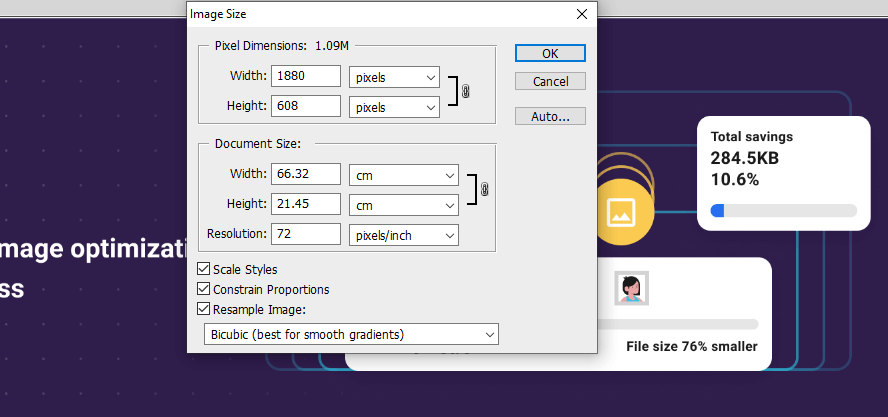The height and width of the screenshot is (417, 888).
Task: Open pixel Height units dropdown
Action: pyautogui.click(x=394, y=107)
